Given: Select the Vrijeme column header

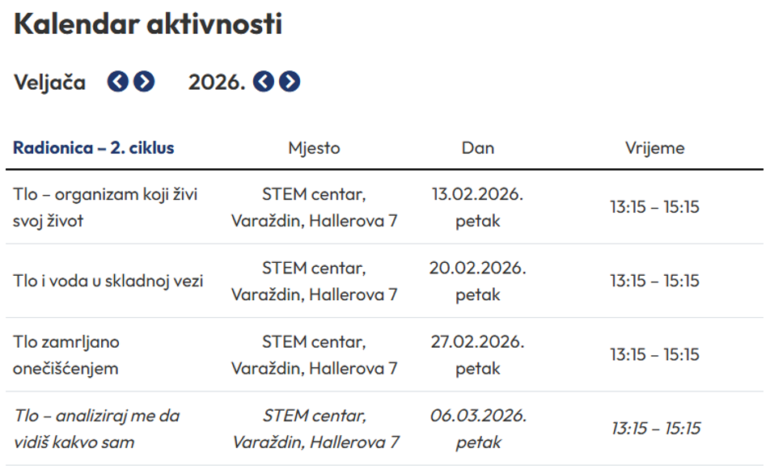Looking at the screenshot, I should click(655, 148).
